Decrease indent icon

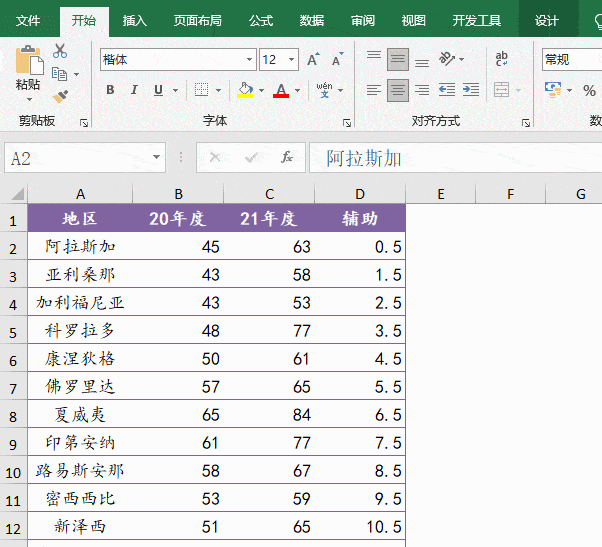pos(447,90)
